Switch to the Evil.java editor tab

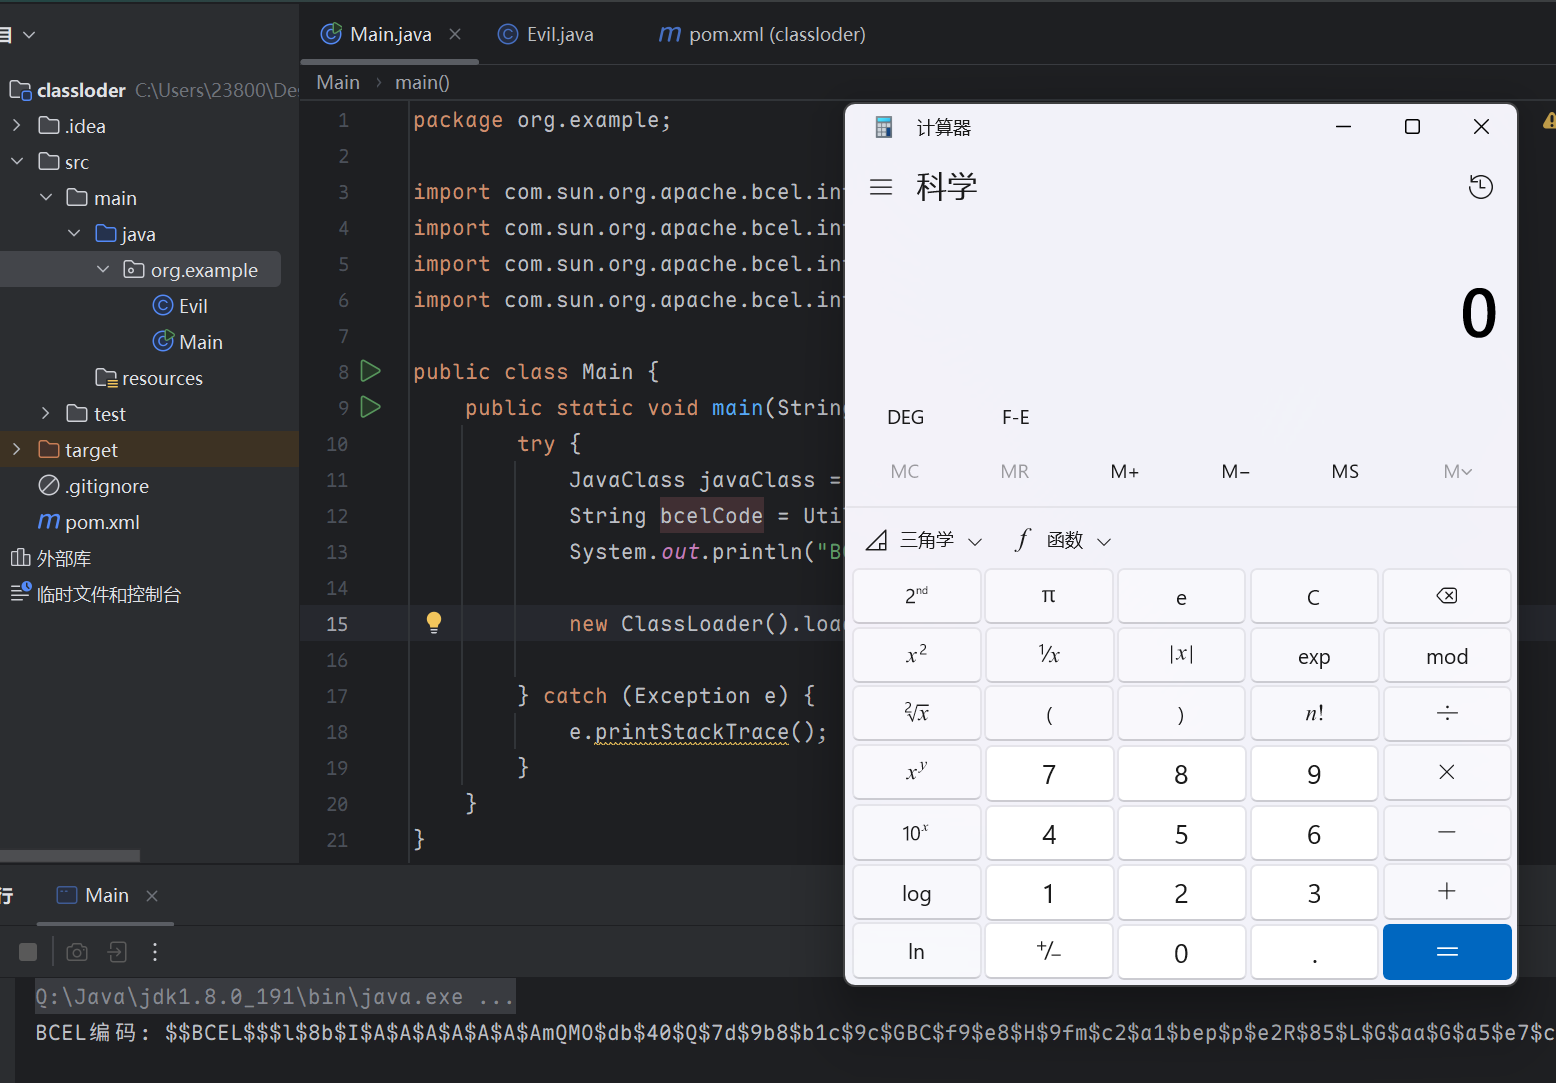(546, 34)
